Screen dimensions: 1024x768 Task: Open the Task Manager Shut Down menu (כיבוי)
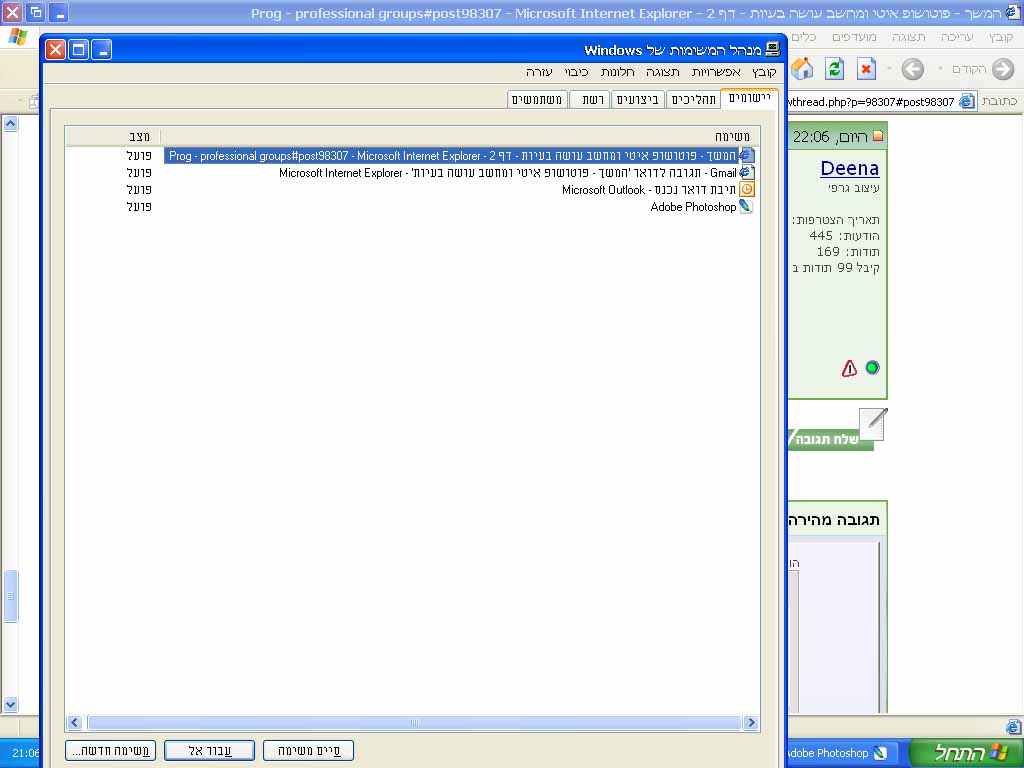[x=576, y=72]
